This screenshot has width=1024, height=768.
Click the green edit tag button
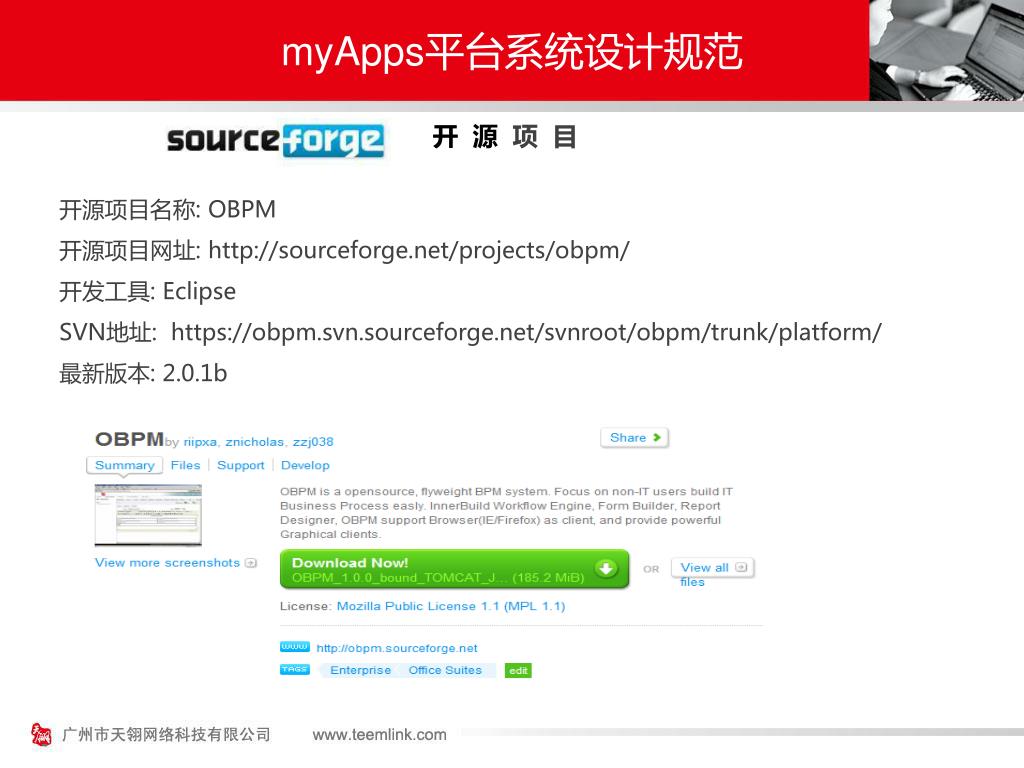(518, 671)
